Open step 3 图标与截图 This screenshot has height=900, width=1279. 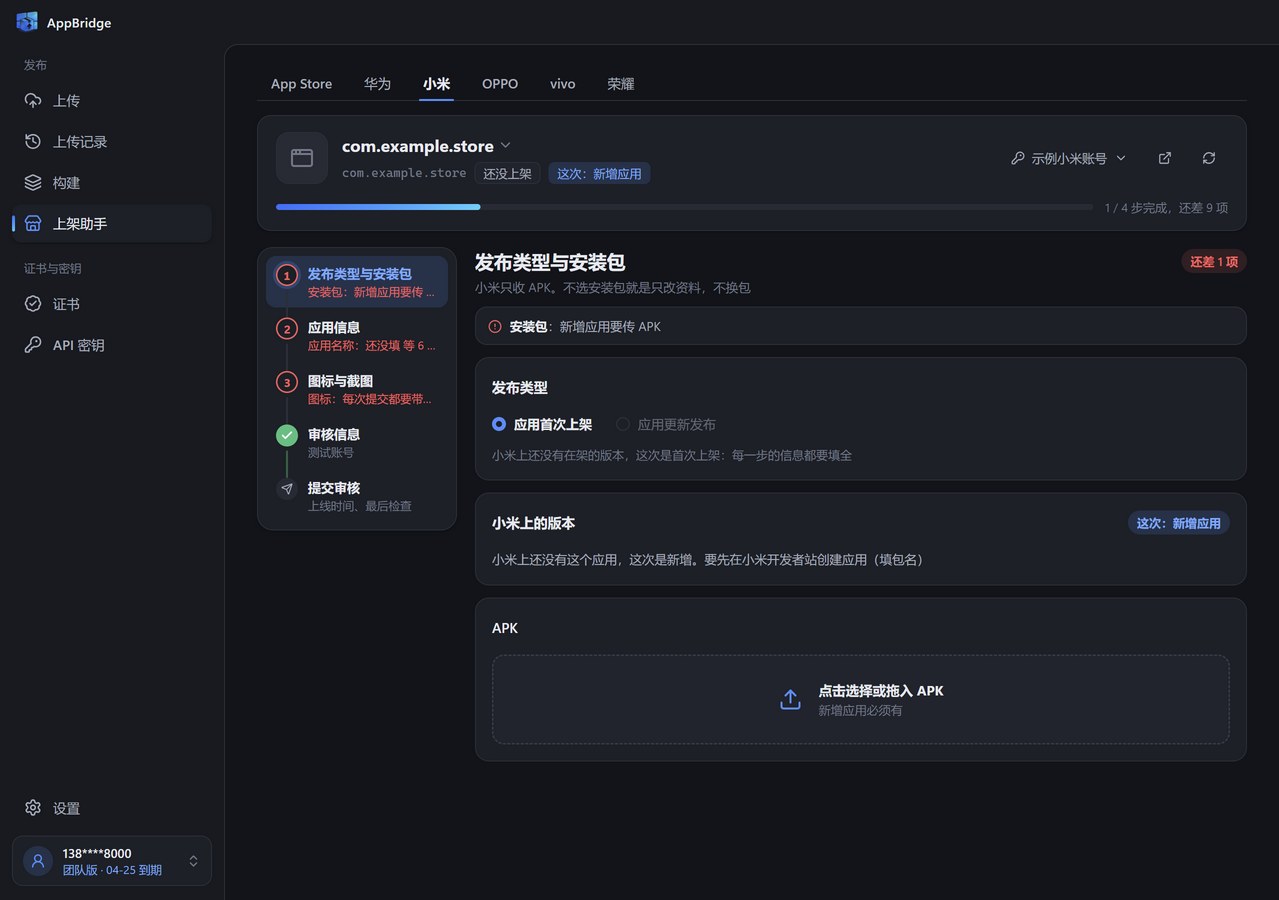coord(357,389)
